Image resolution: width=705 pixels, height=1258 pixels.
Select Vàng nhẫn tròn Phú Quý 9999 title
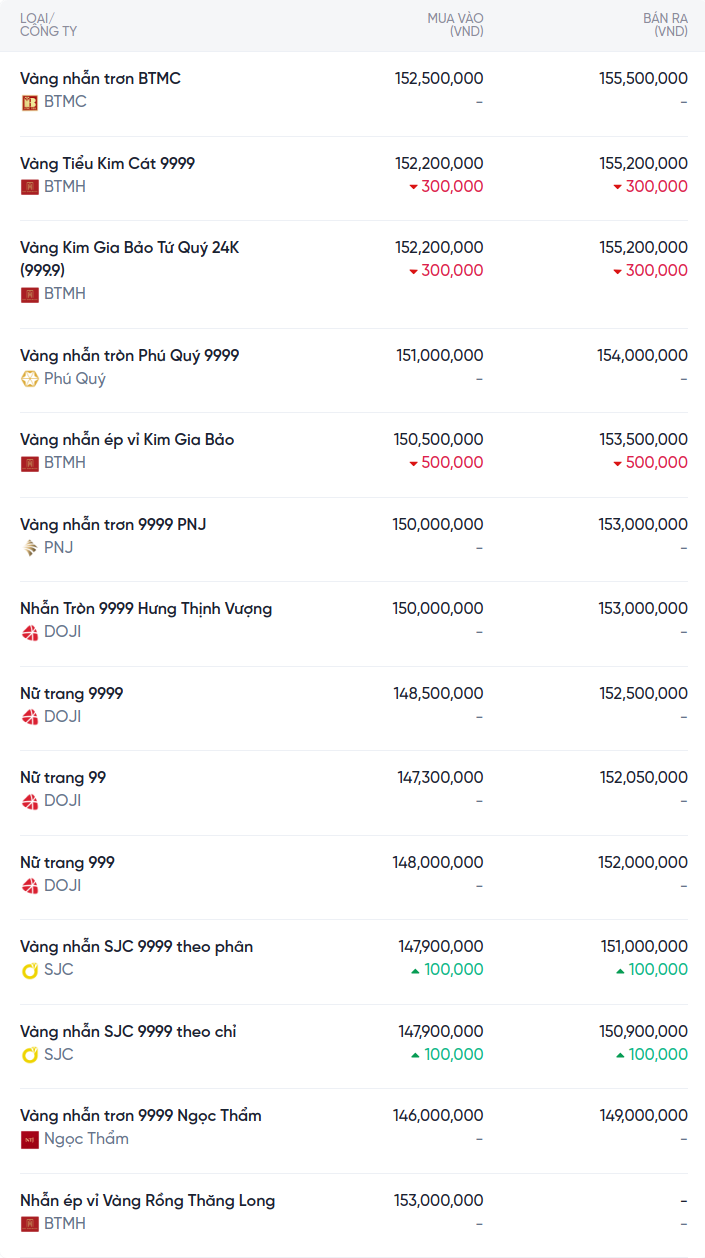click(x=130, y=355)
